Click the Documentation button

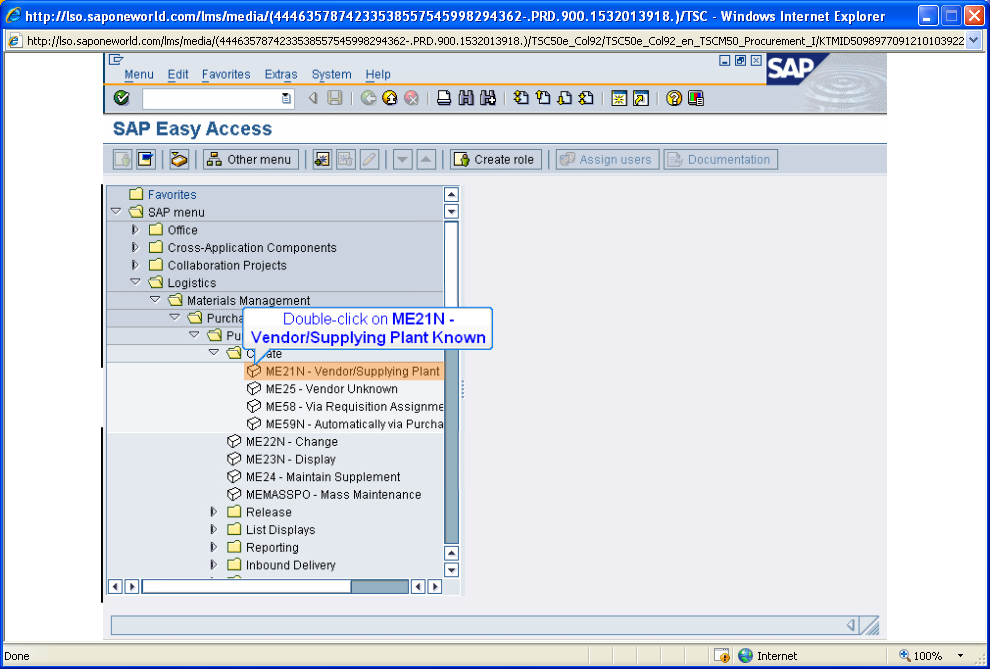[720, 160]
